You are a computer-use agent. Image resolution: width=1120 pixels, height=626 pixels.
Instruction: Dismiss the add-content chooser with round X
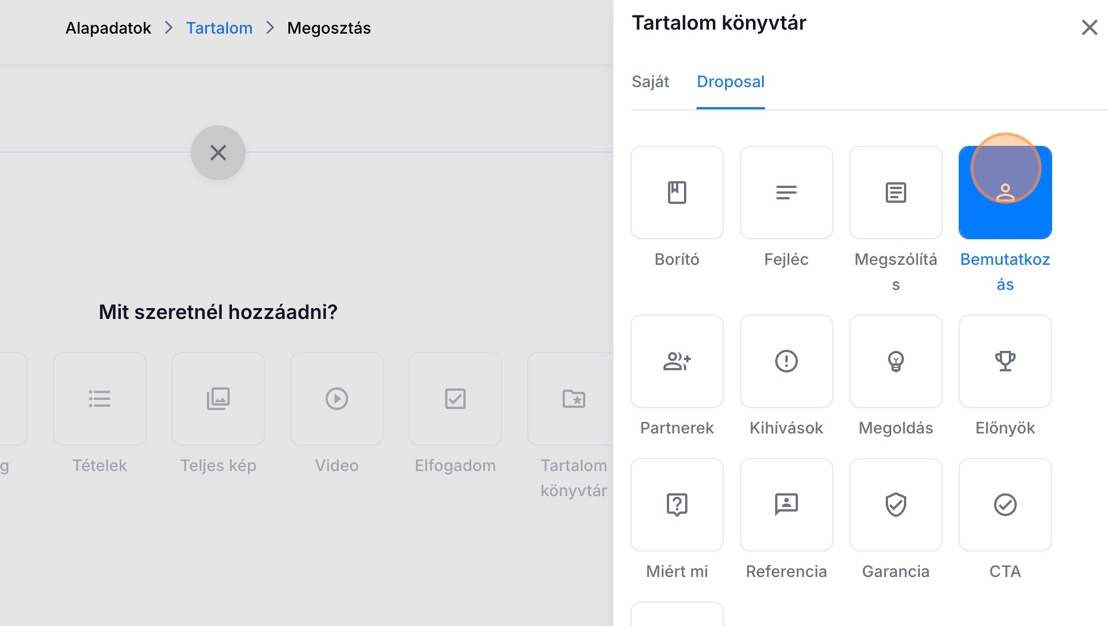[218, 153]
